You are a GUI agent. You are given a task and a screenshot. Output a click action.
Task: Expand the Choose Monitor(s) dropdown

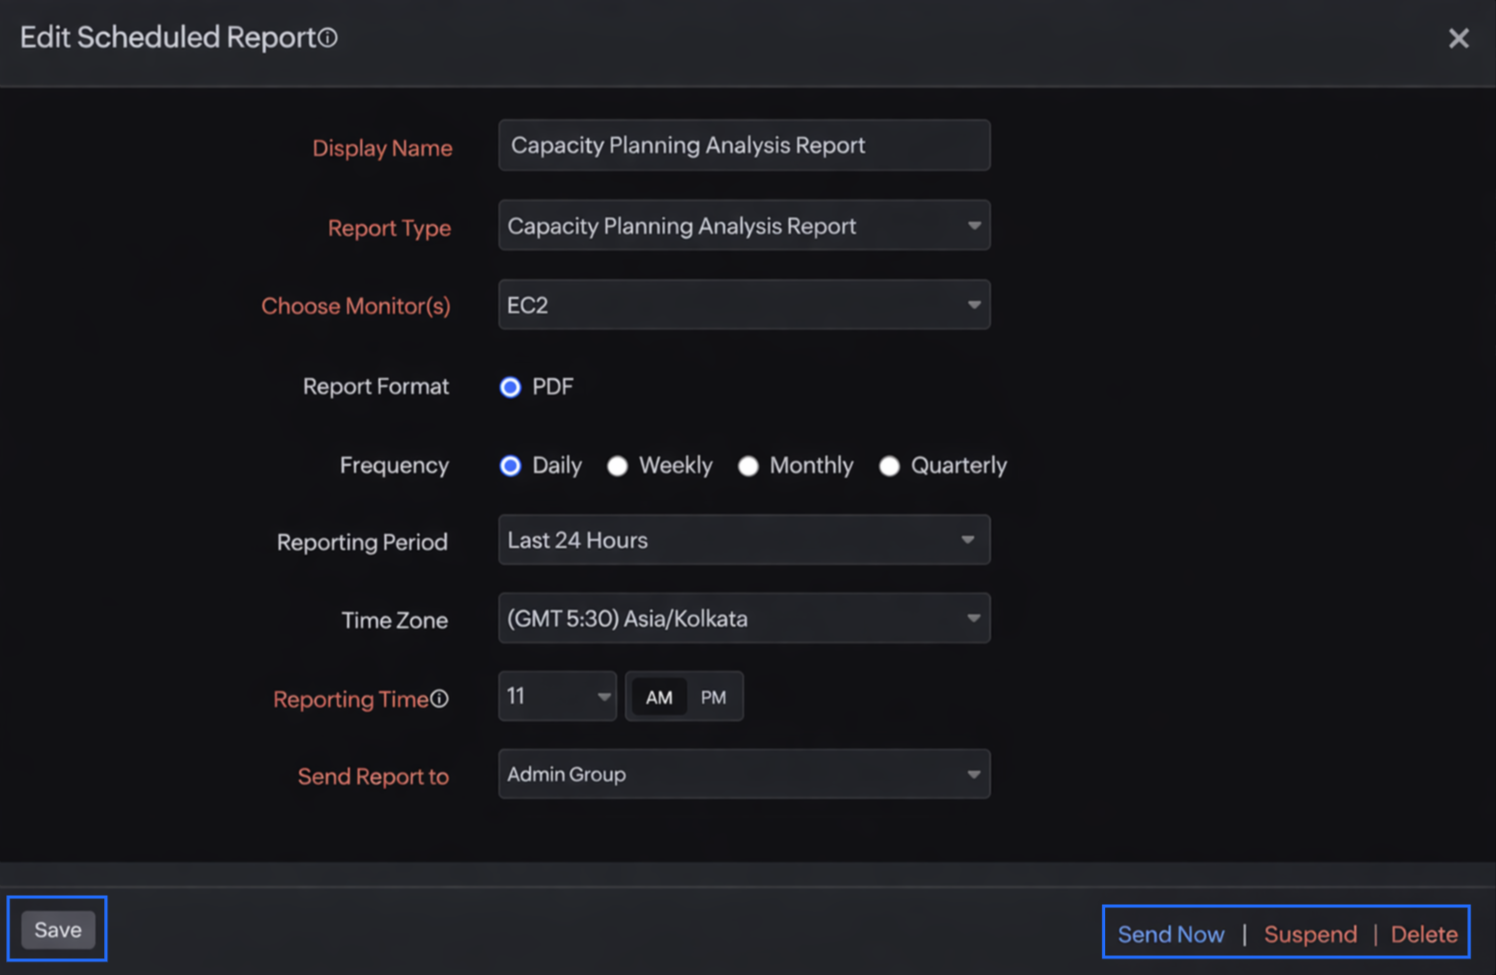(744, 305)
